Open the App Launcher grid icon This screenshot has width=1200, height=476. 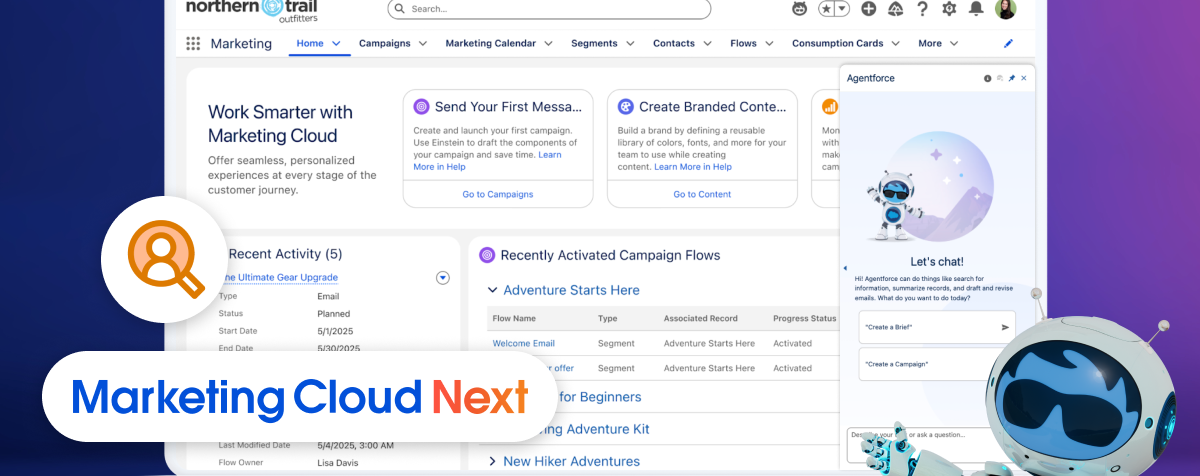coord(193,44)
